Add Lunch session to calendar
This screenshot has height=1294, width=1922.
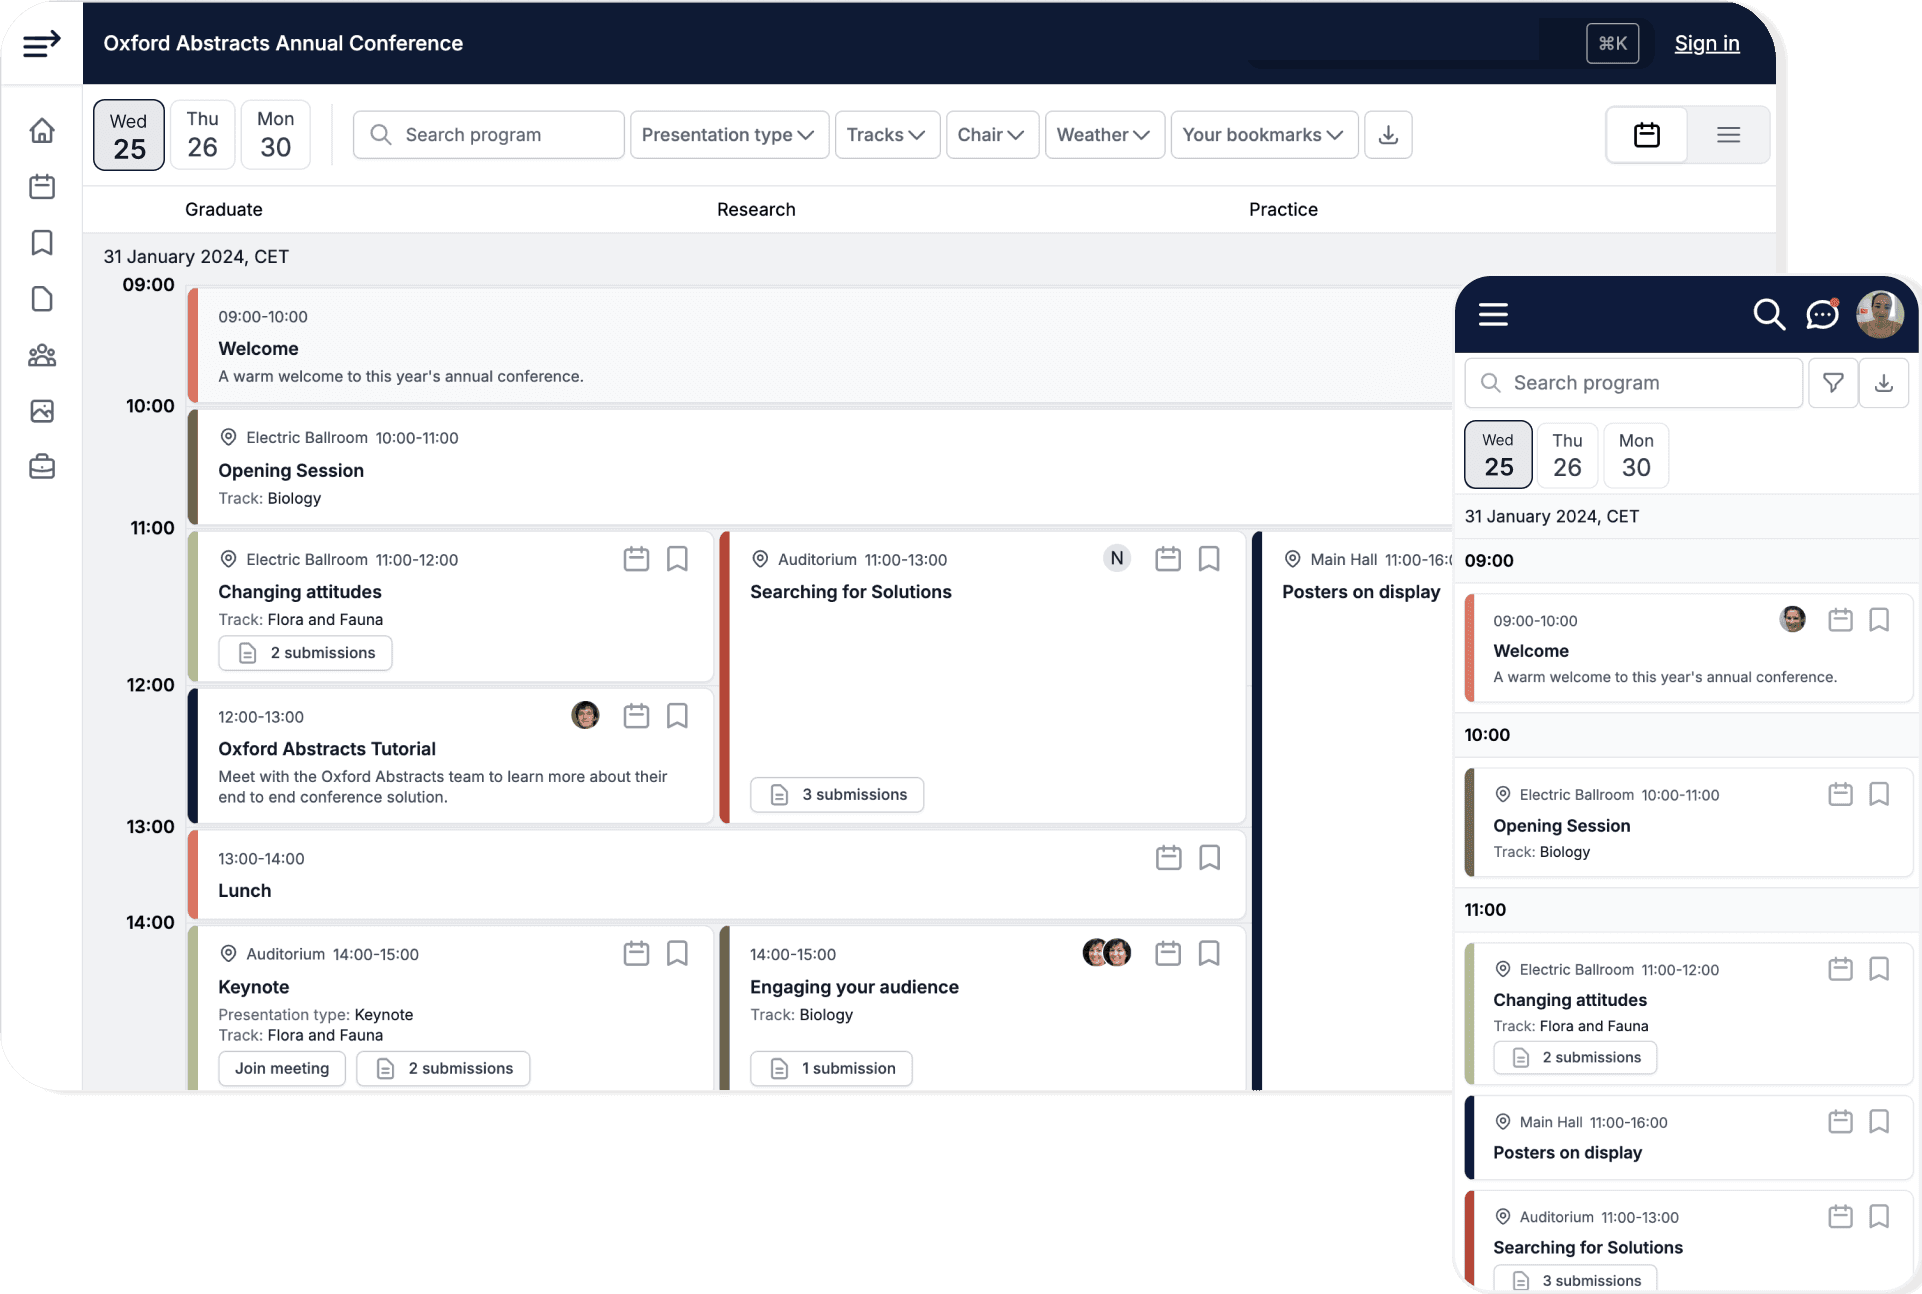[x=1168, y=858]
